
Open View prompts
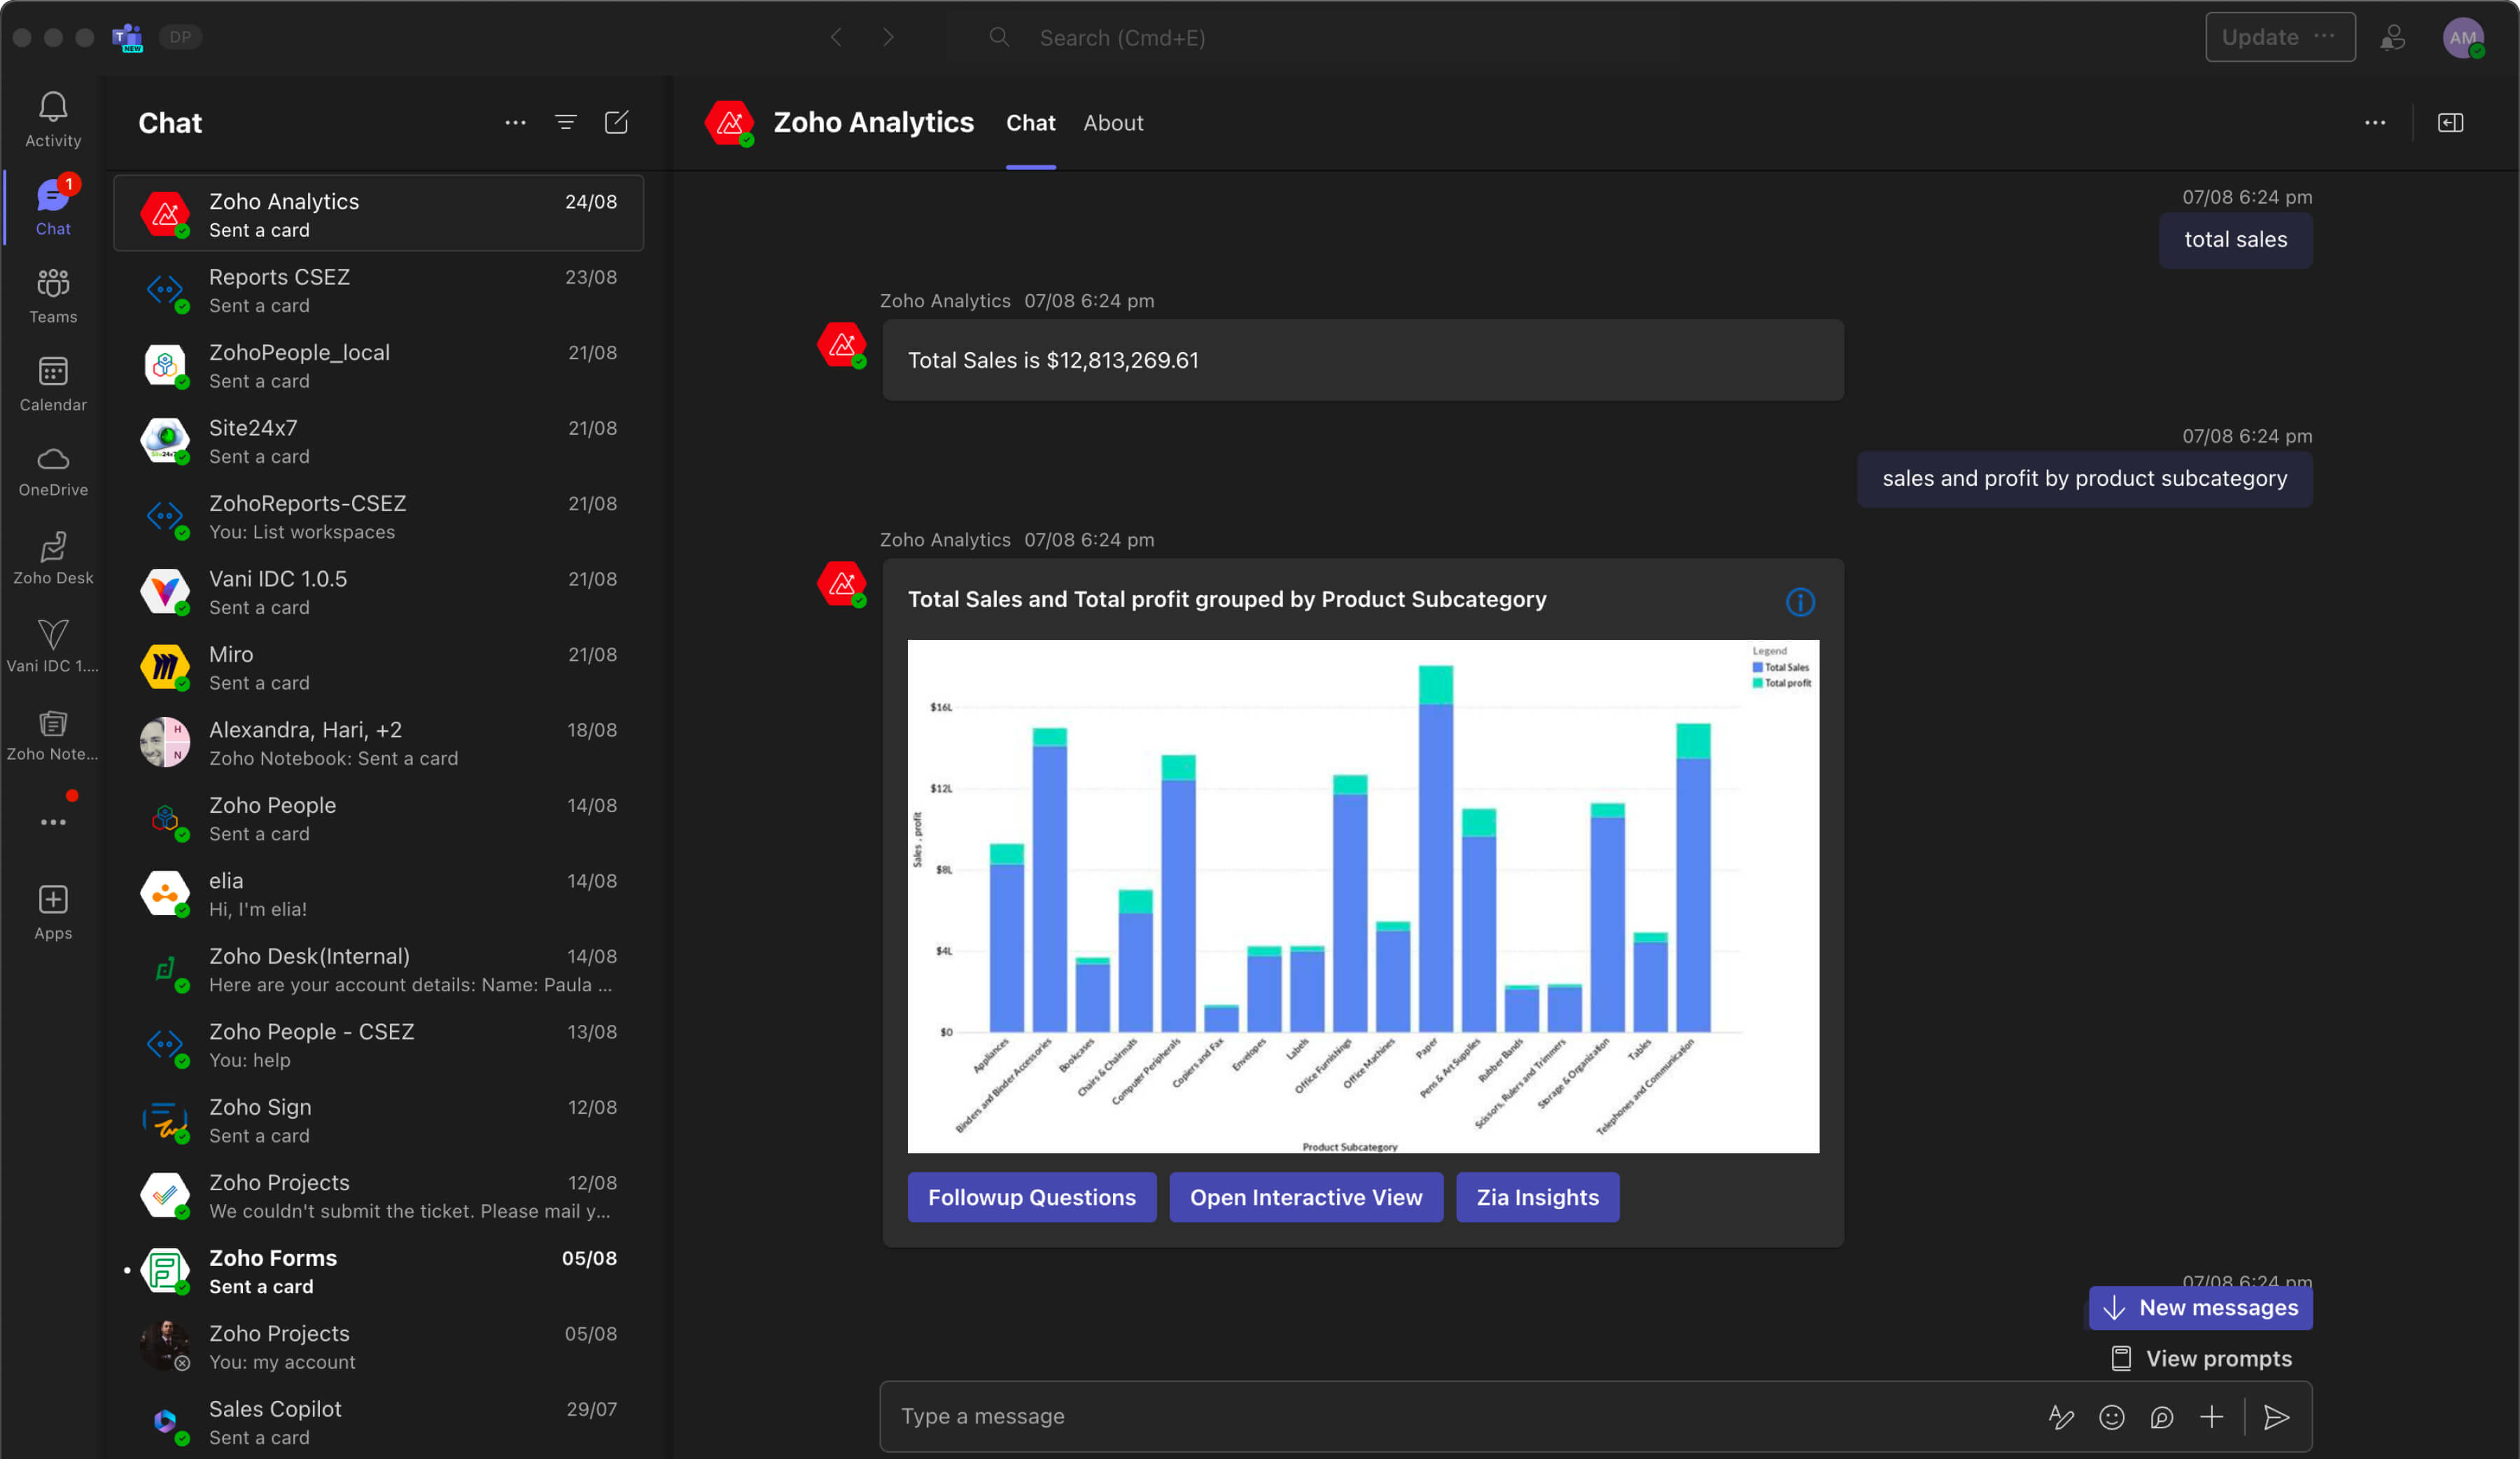(x=2201, y=1358)
